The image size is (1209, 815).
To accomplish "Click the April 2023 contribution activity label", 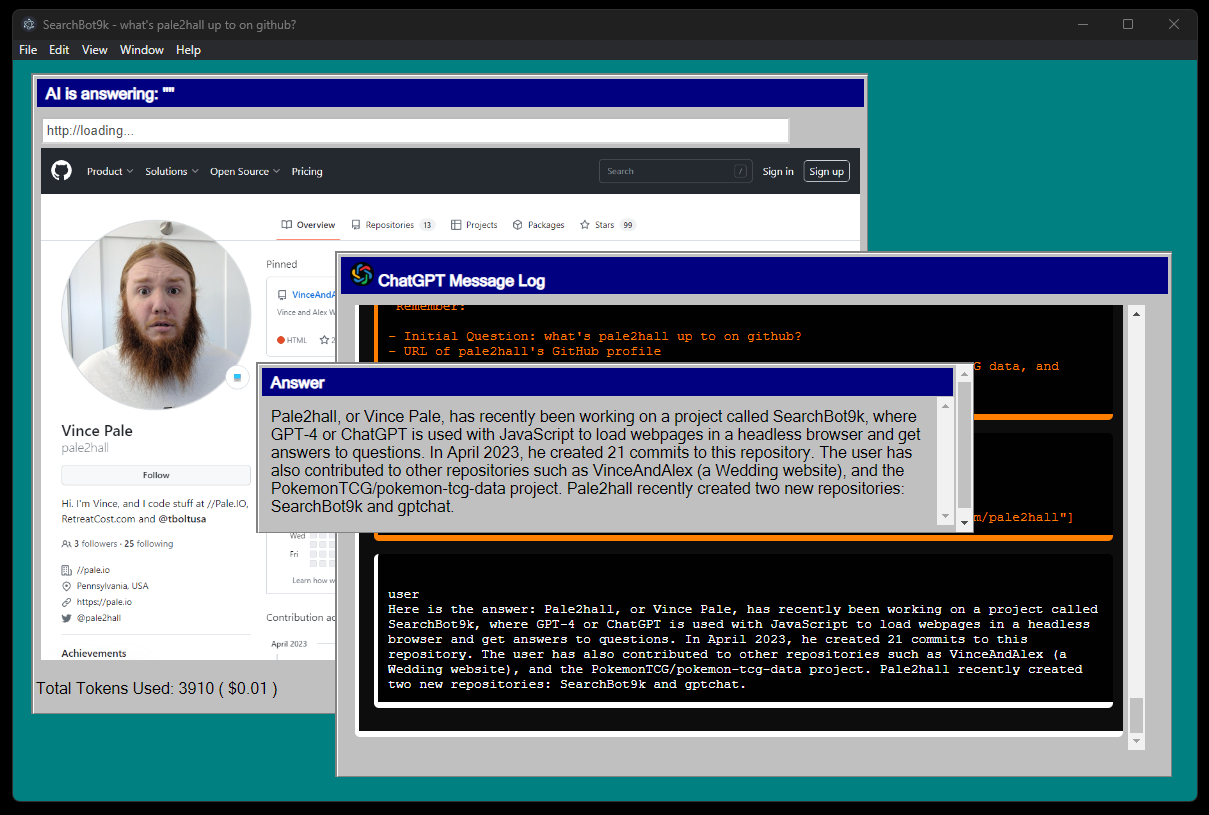I will 289,644.
